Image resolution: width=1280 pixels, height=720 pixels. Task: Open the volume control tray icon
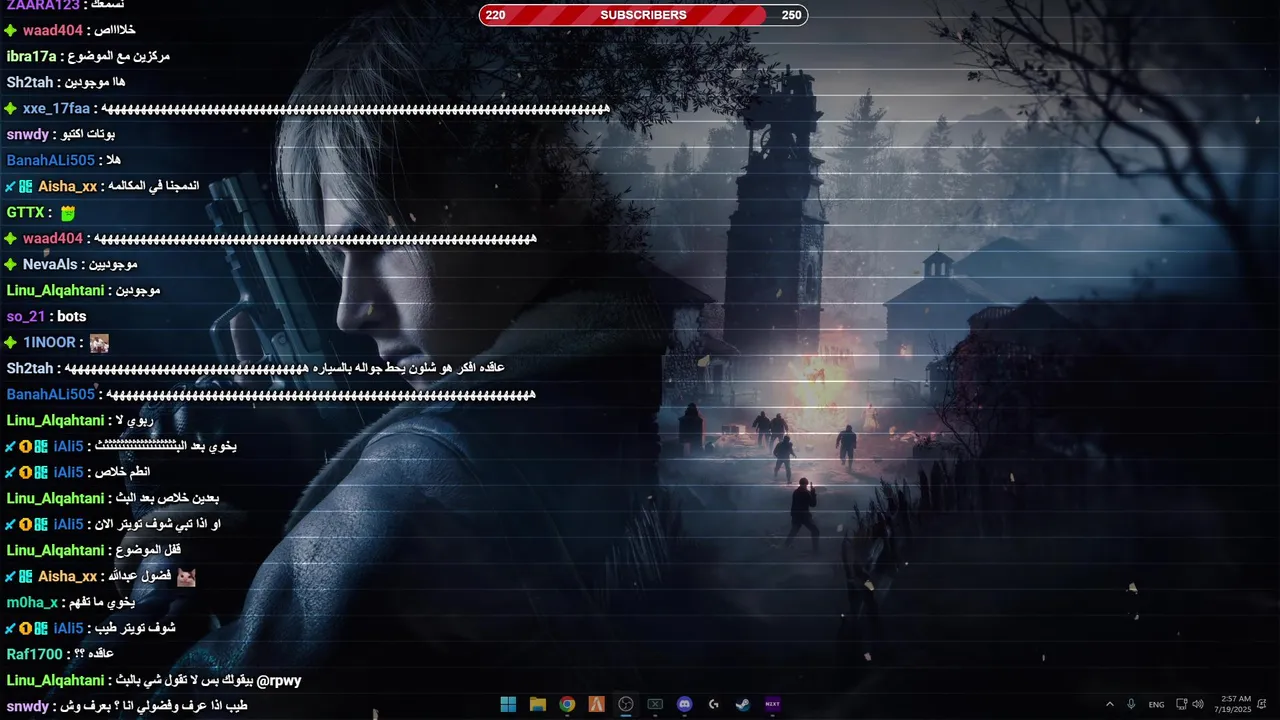pyautogui.click(x=1198, y=704)
